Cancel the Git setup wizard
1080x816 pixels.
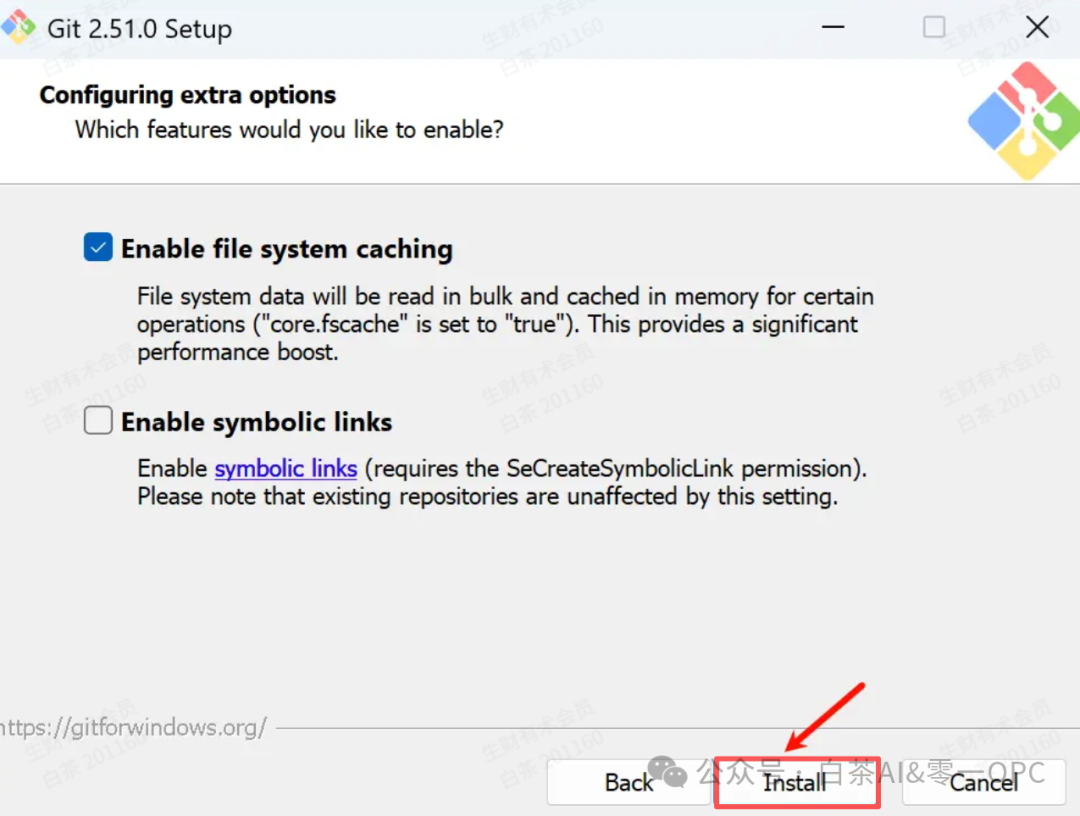(984, 782)
